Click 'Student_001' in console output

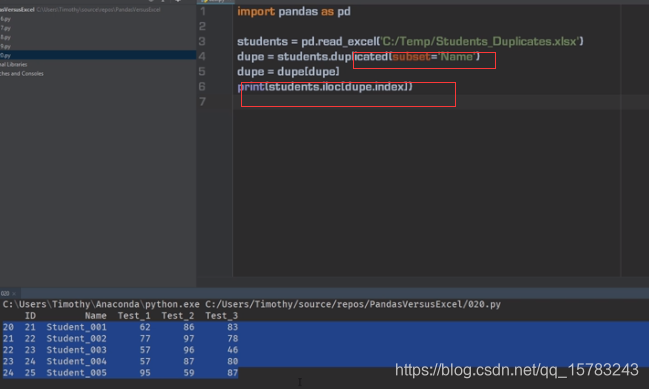pos(77,327)
